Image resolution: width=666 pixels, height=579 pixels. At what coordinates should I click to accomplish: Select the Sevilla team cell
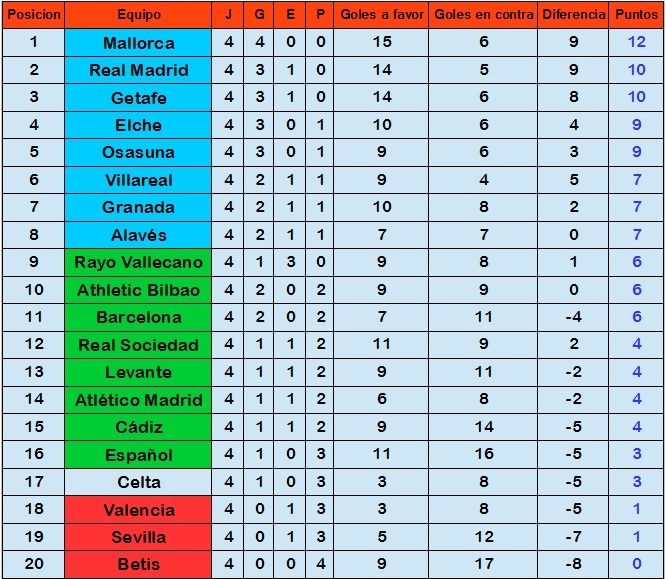pyautogui.click(x=138, y=537)
